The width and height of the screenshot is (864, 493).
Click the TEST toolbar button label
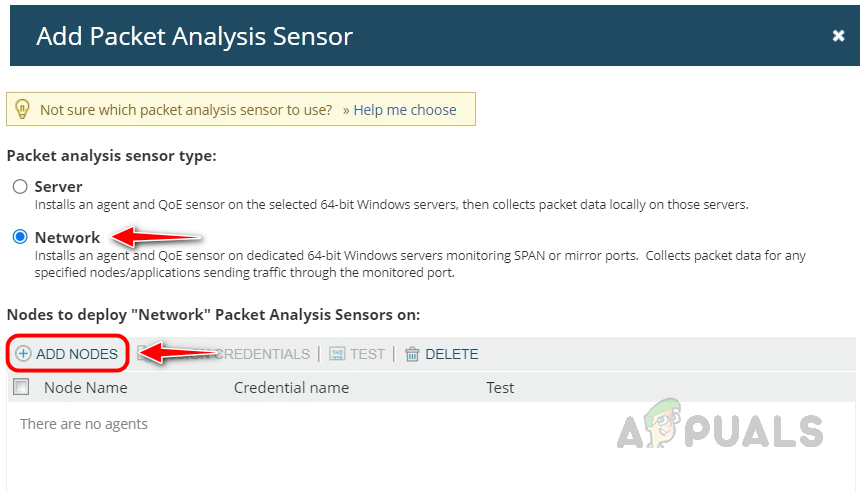coord(367,354)
